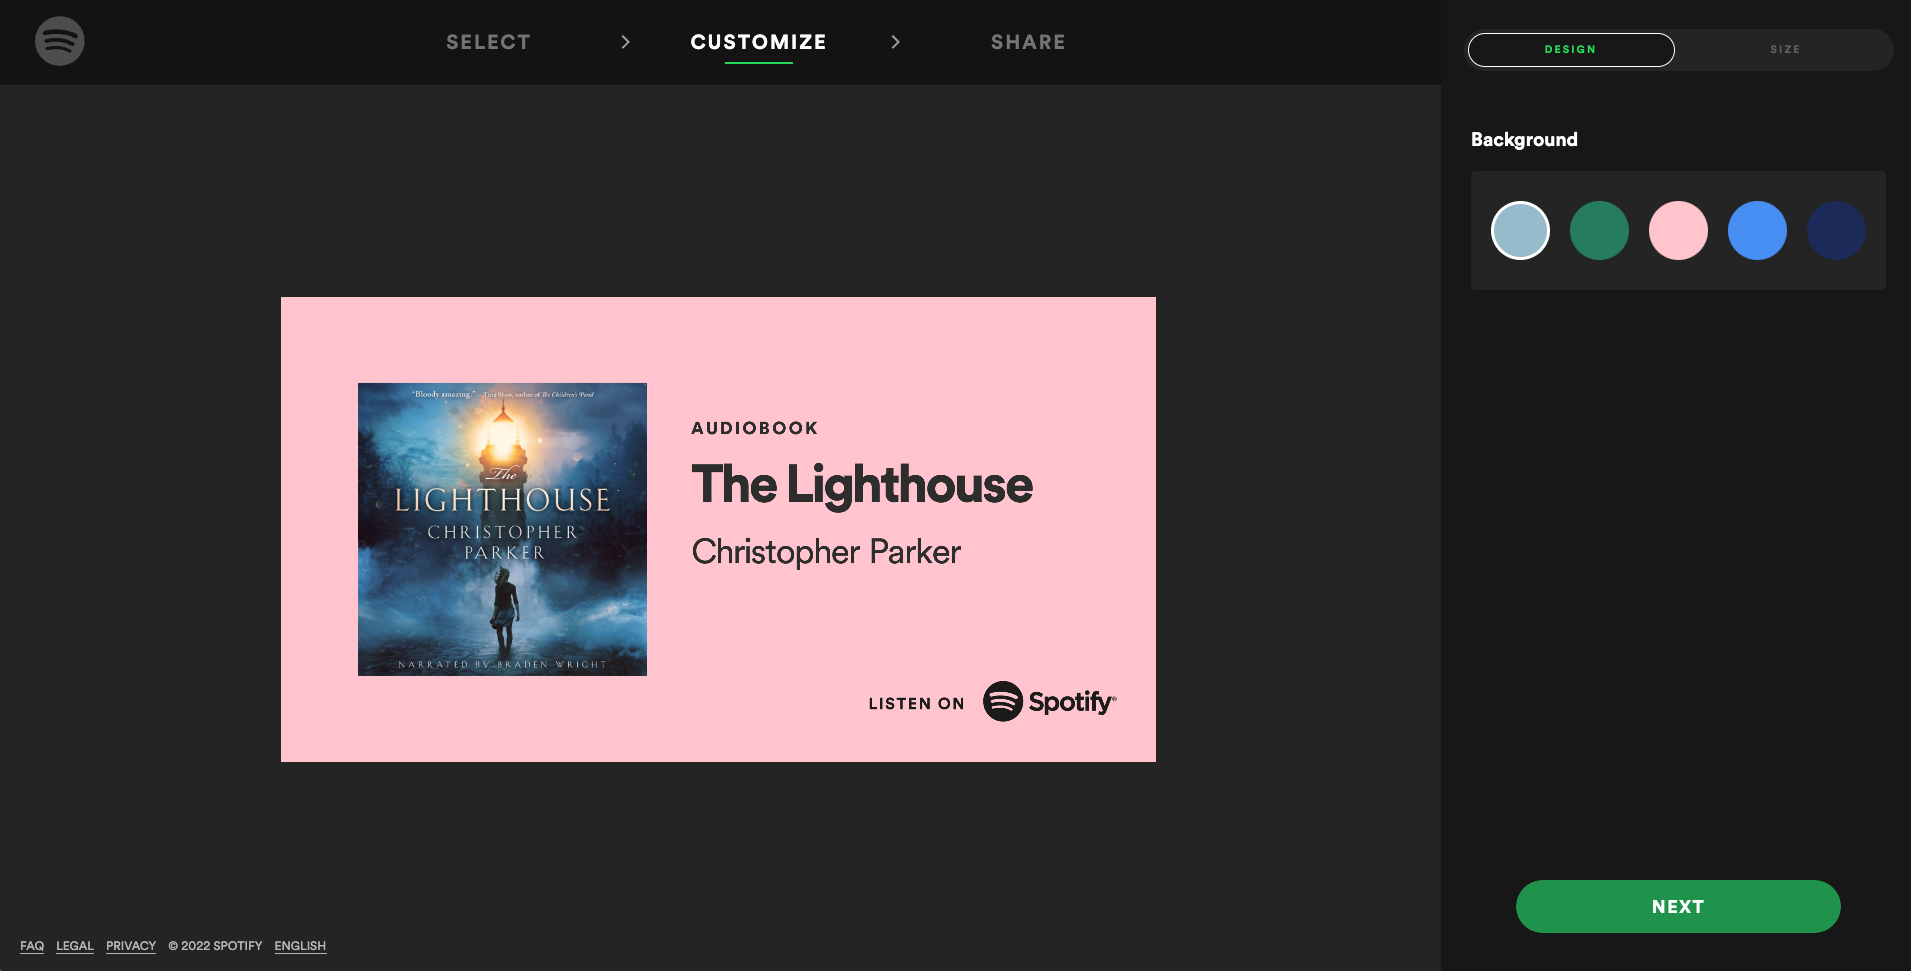
Task: Go to the SELECT step
Action: click(x=488, y=42)
